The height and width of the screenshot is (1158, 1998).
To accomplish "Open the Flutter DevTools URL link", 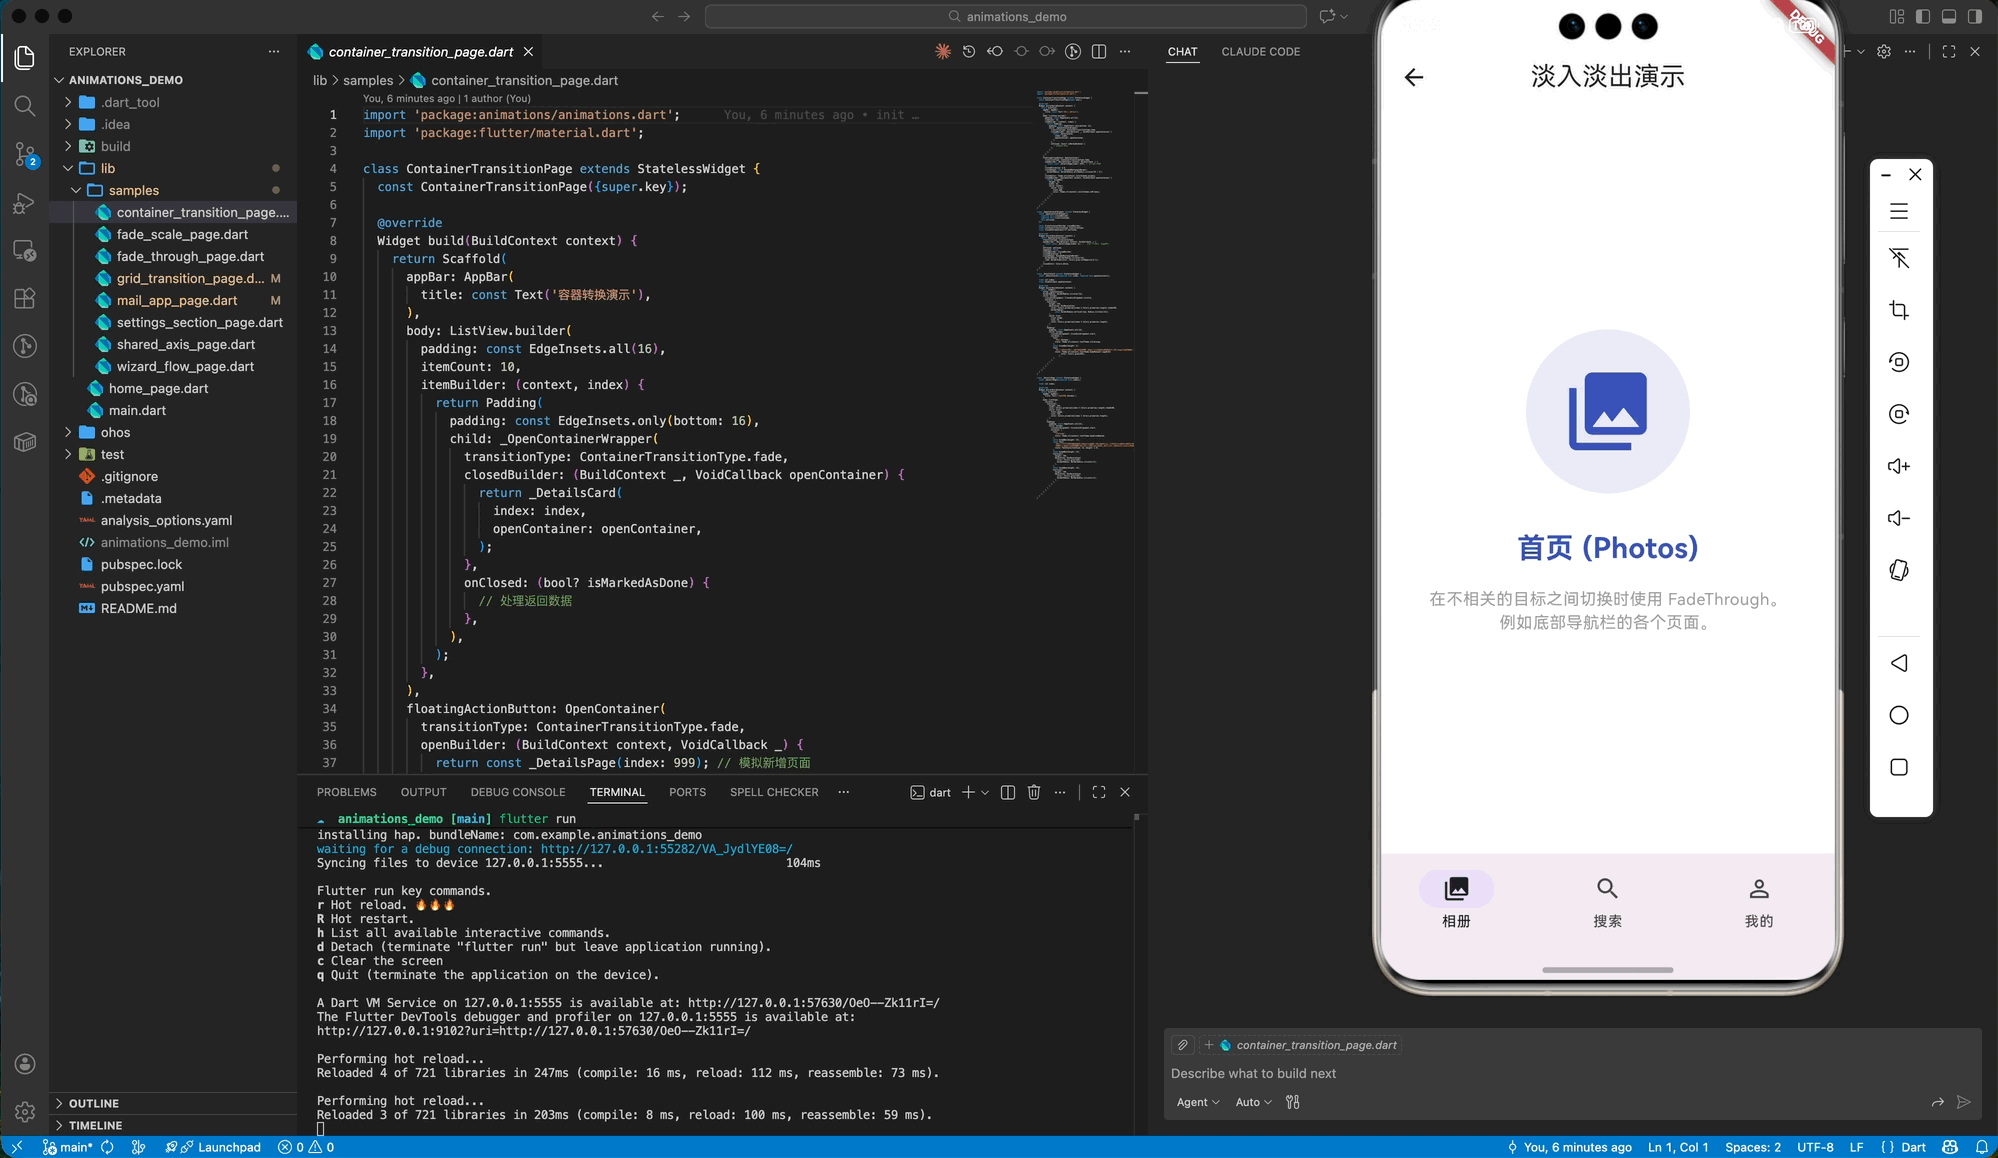I will 533,1031.
